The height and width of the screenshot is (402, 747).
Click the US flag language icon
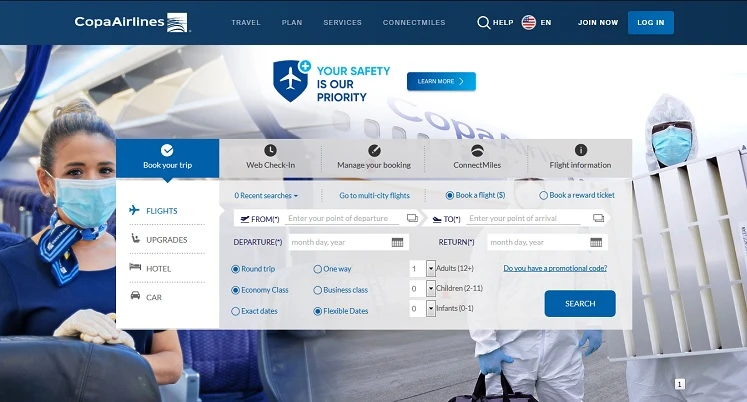click(x=529, y=22)
